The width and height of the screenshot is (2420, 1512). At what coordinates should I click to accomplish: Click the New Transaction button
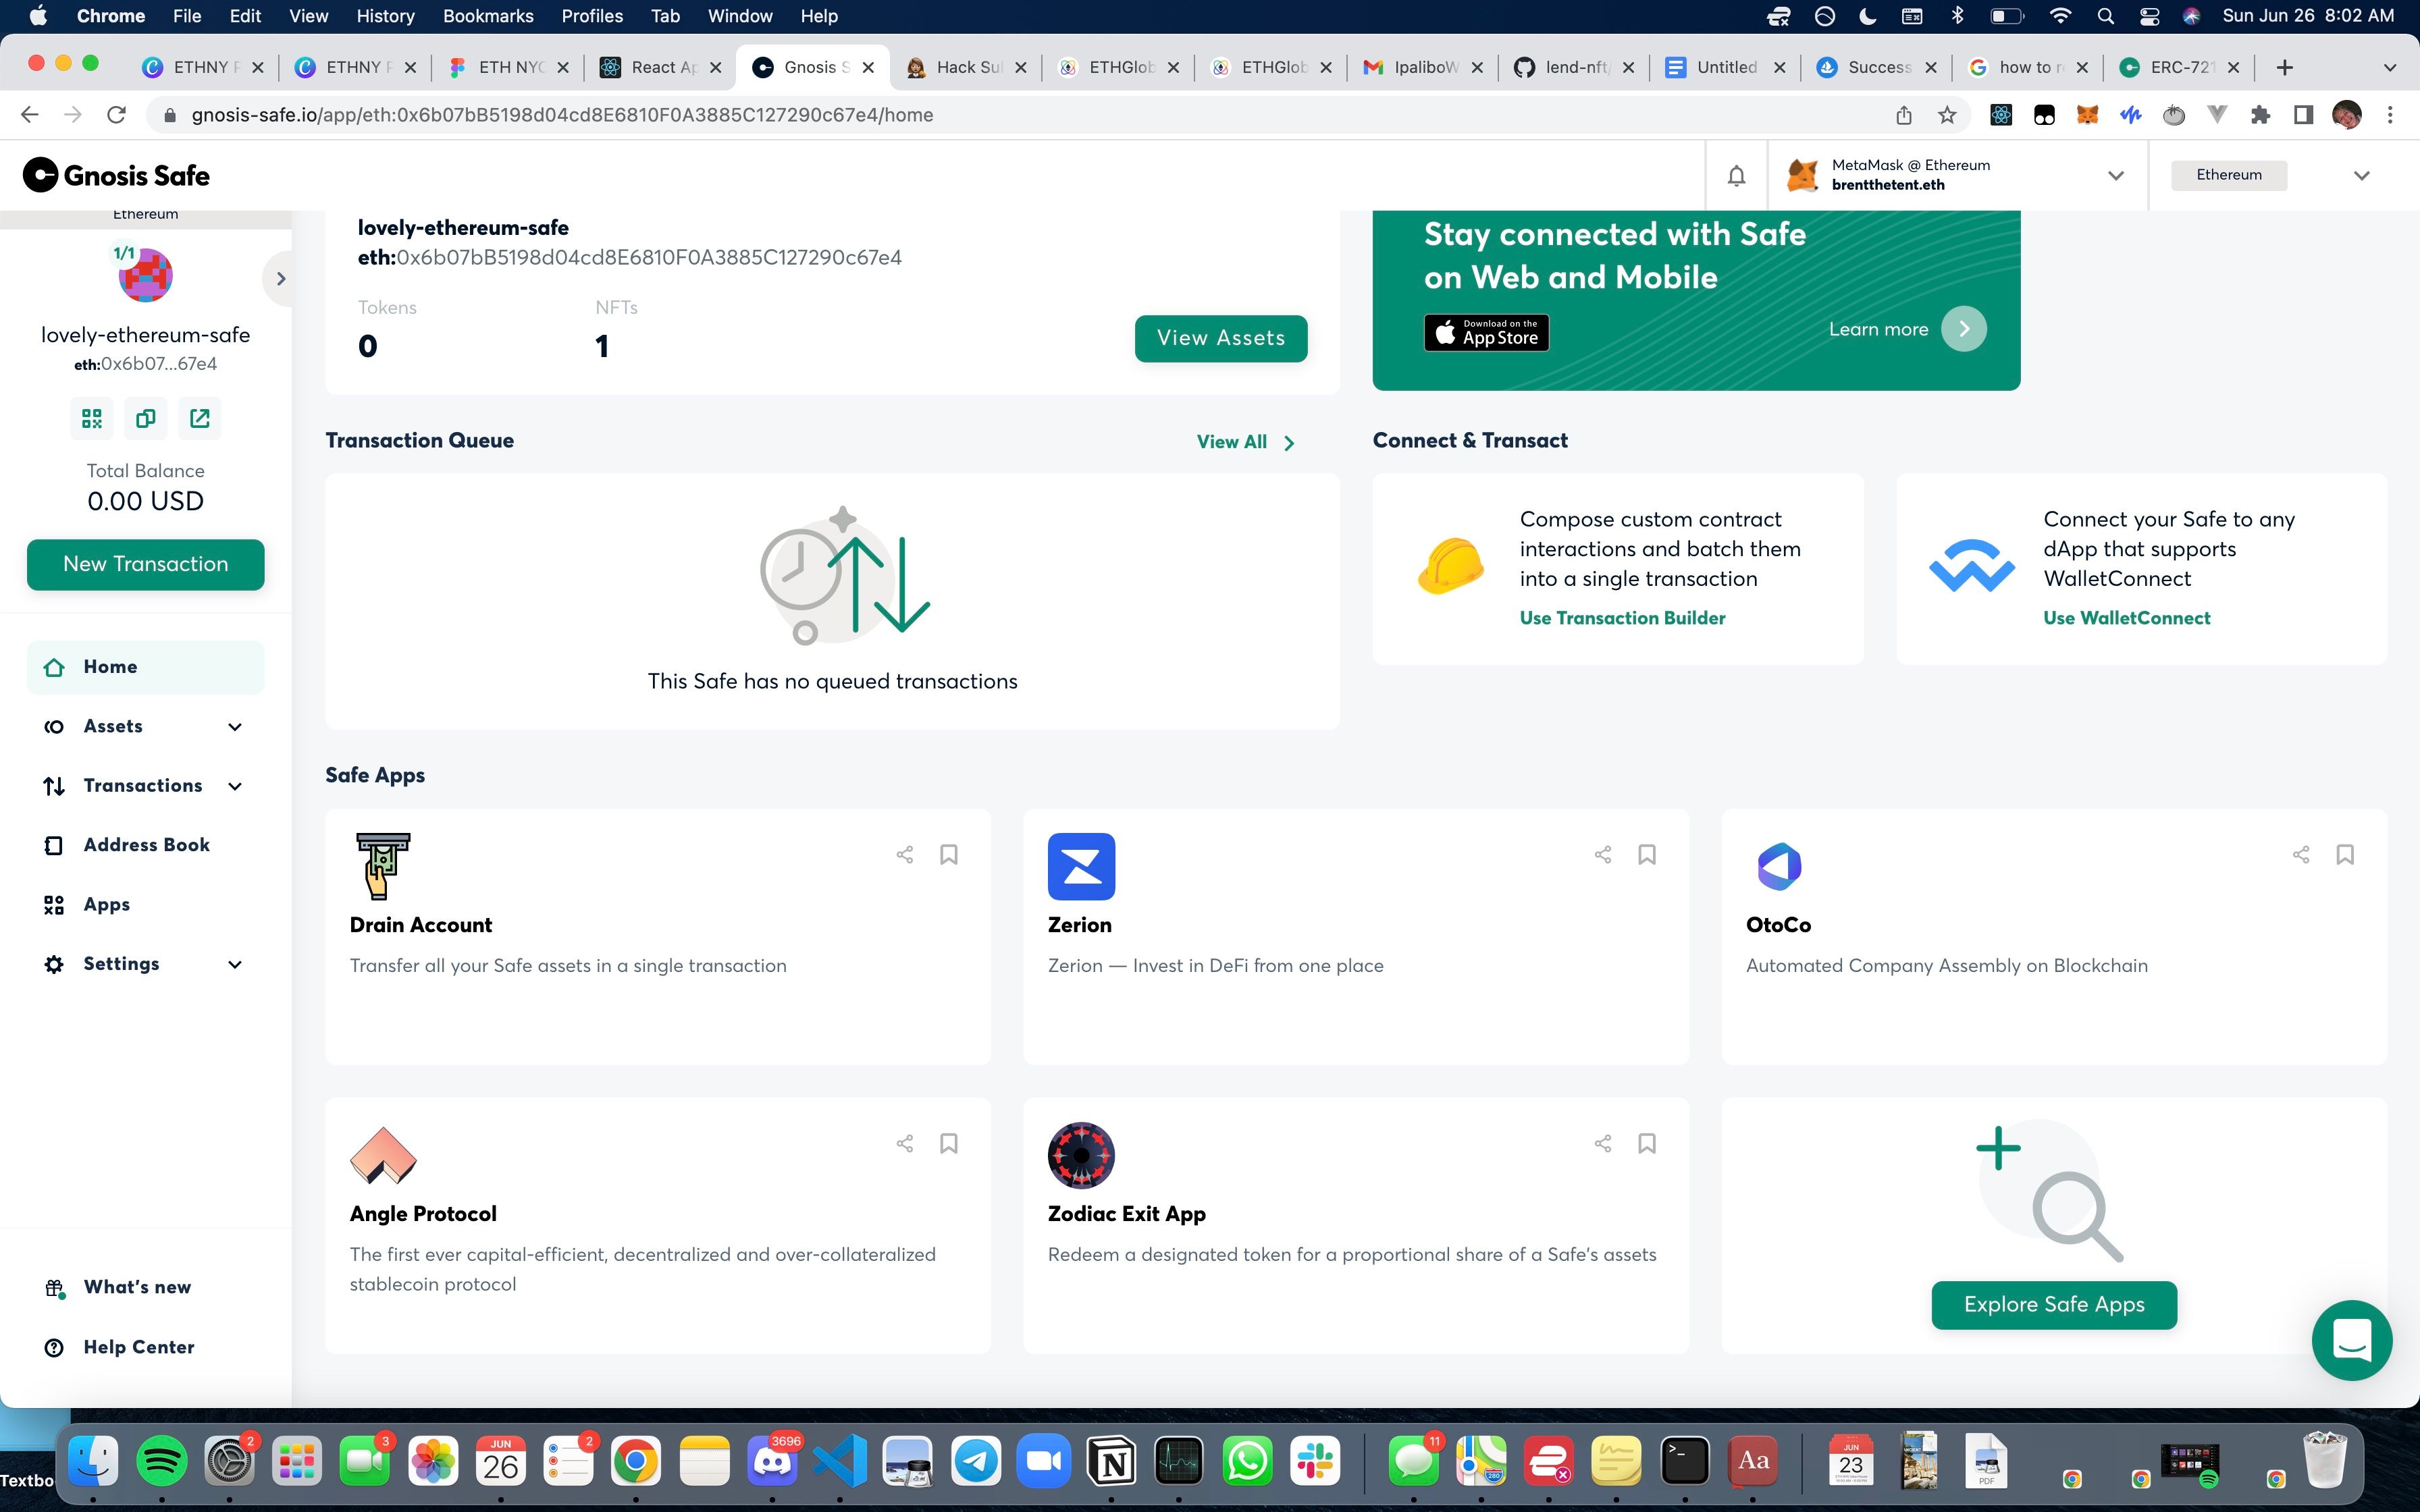point(144,563)
